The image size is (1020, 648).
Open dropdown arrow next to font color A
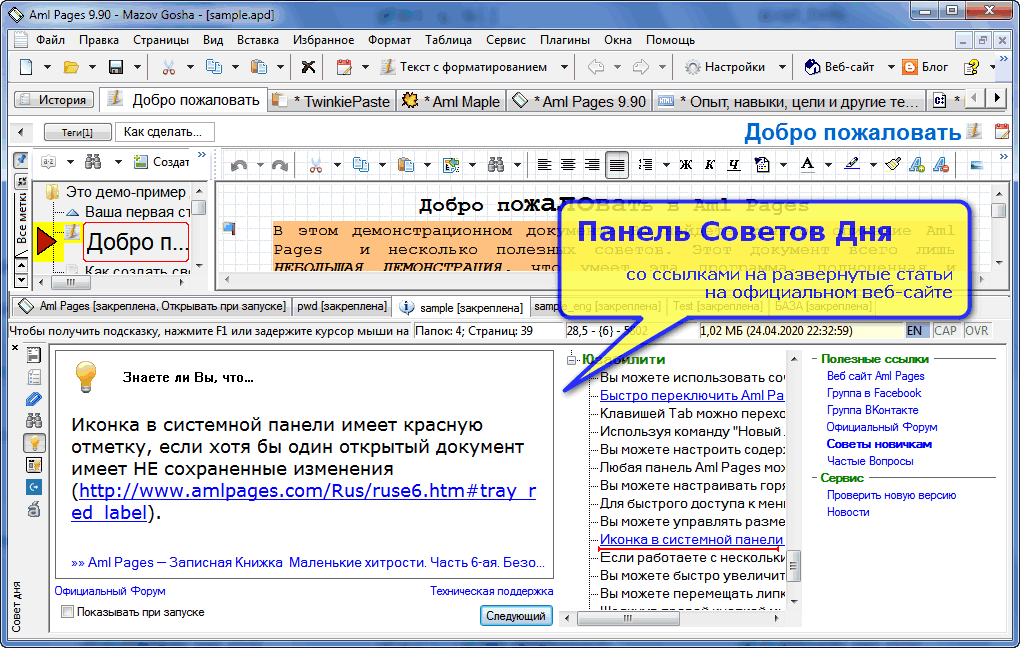[x=828, y=165]
